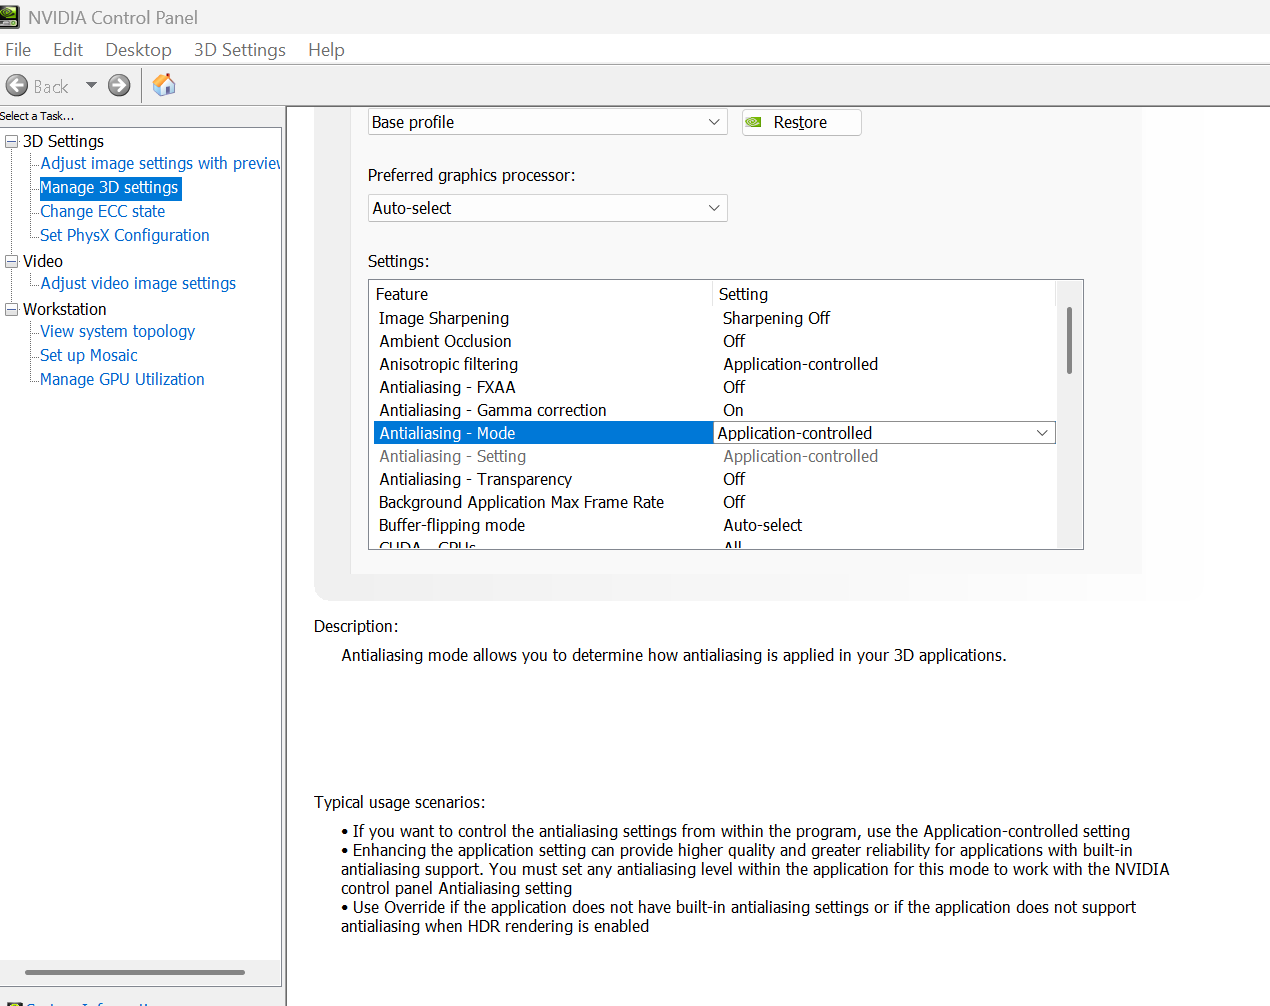
Task: Collapse the 3D Settings tree node
Action: point(12,142)
